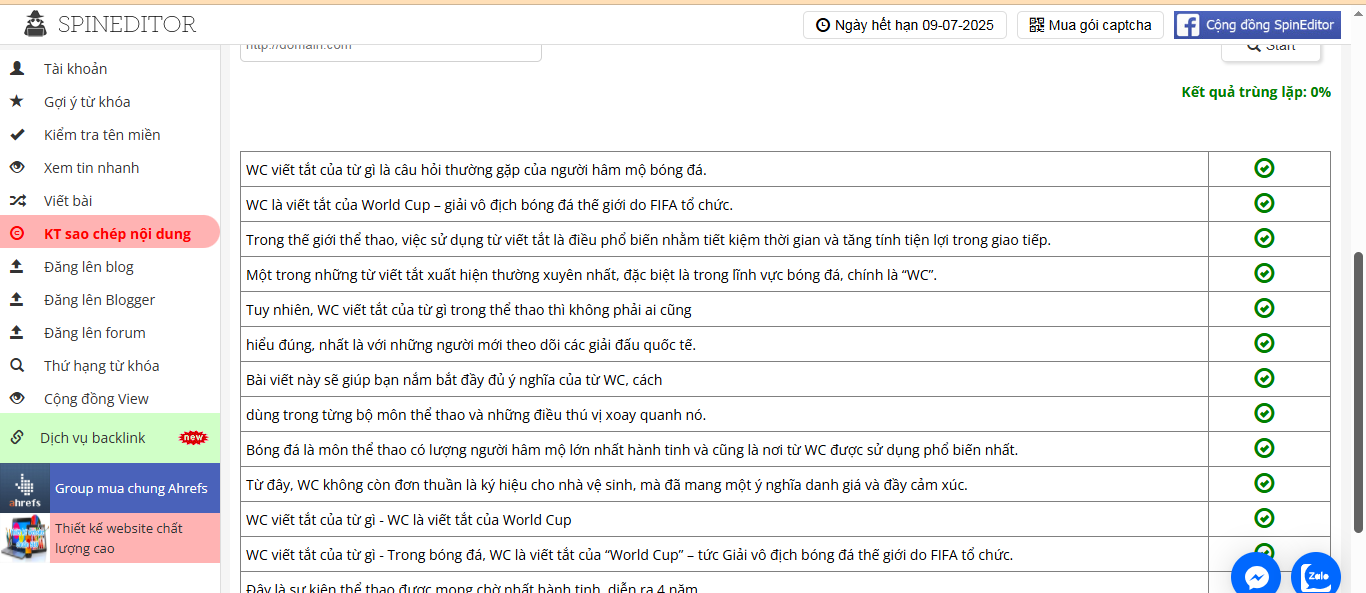
Task: Click the green check for 'Bóng đá là môn thể thao' row
Action: (x=1264, y=448)
